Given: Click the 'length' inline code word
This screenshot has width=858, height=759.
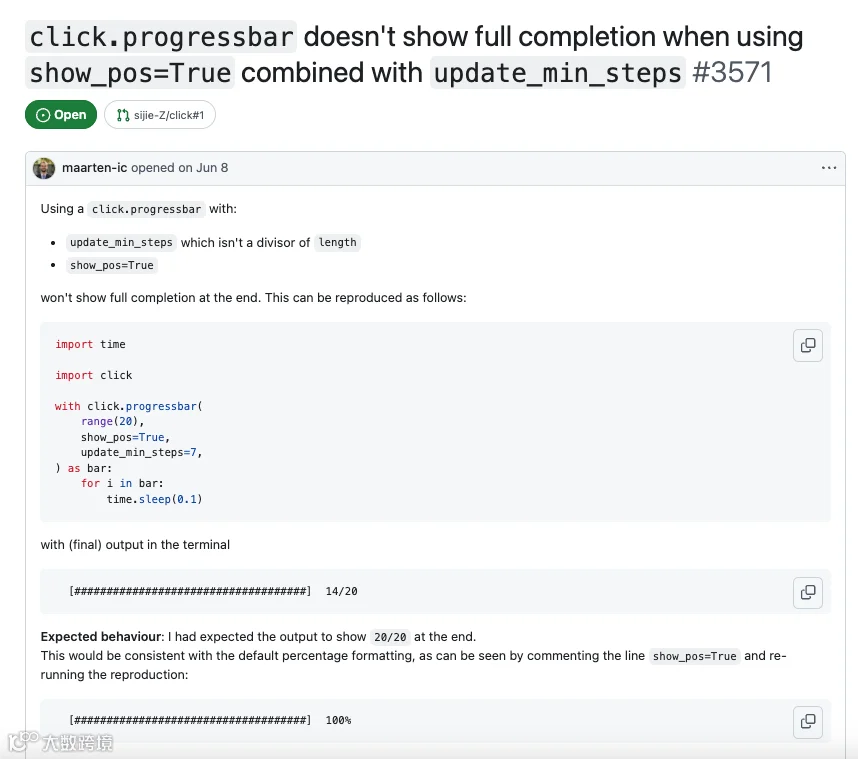Looking at the screenshot, I should (337, 242).
